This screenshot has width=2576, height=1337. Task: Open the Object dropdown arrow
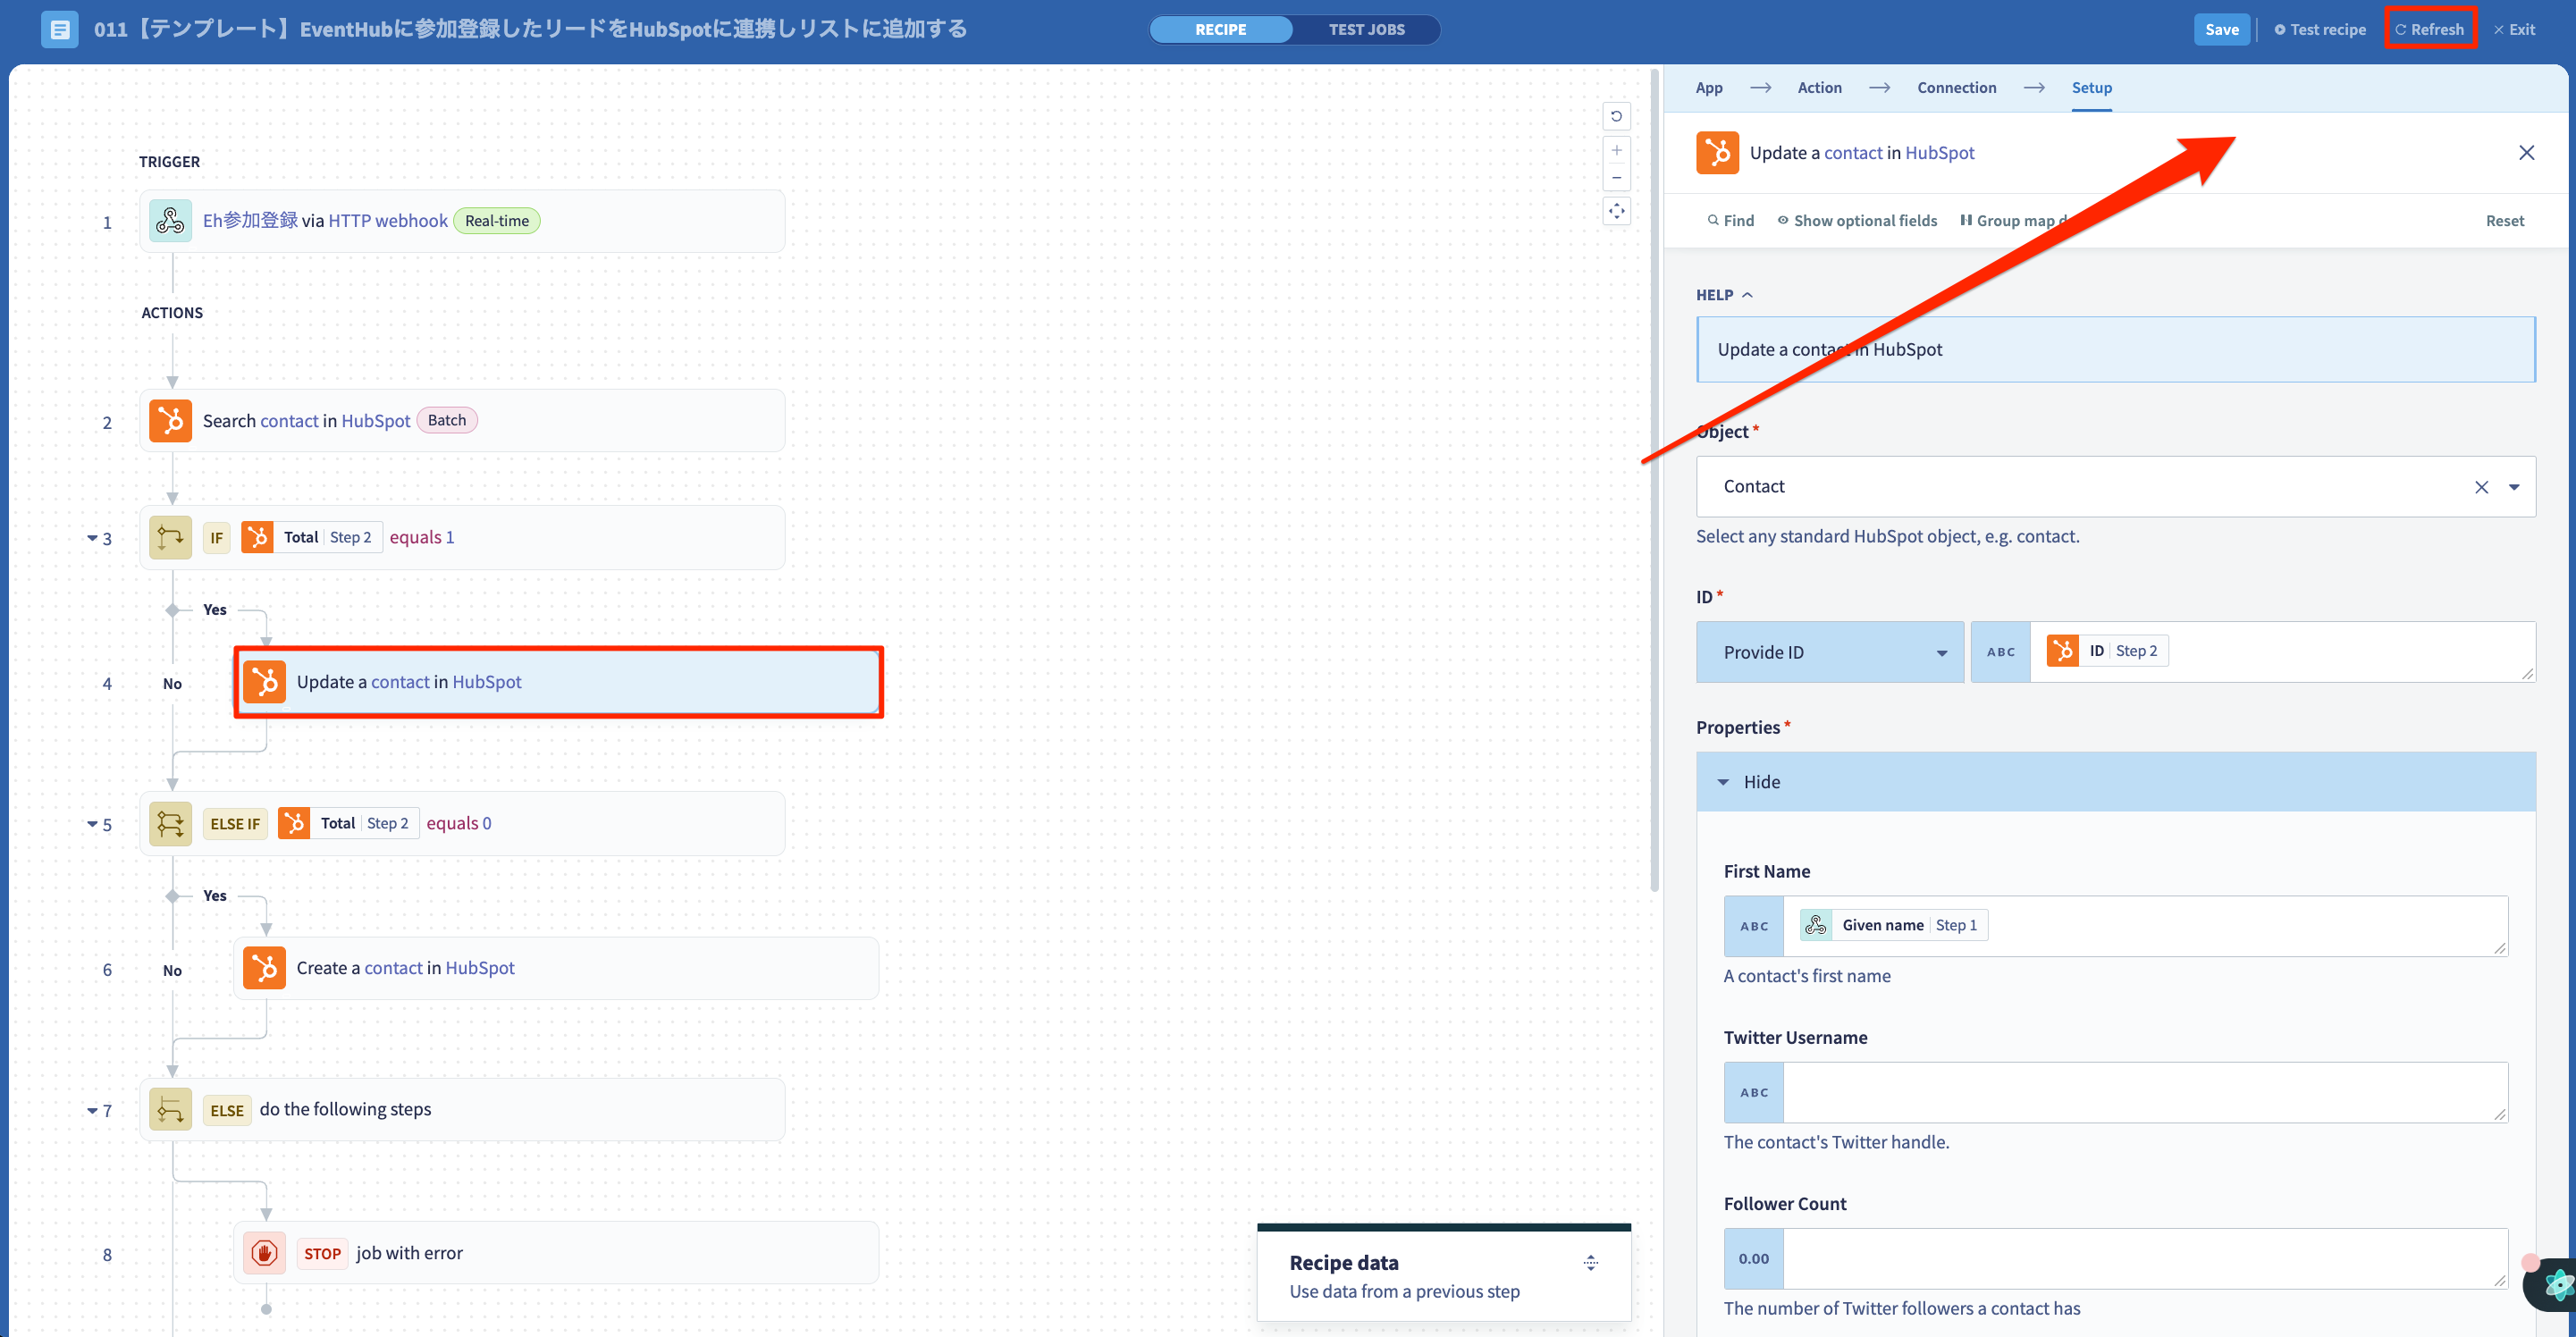[x=2514, y=487]
